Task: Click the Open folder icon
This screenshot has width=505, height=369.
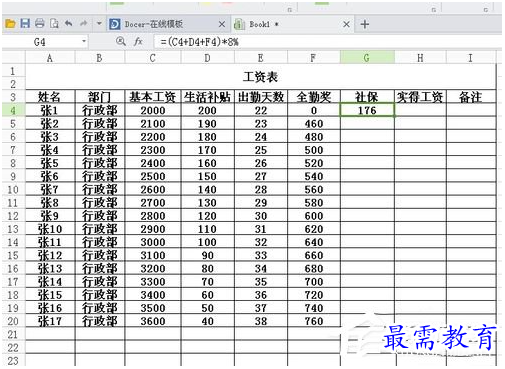Action: click(10, 24)
